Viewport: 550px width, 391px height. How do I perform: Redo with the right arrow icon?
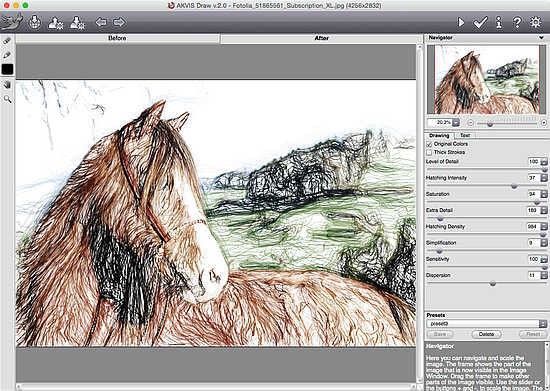[x=119, y=22]
